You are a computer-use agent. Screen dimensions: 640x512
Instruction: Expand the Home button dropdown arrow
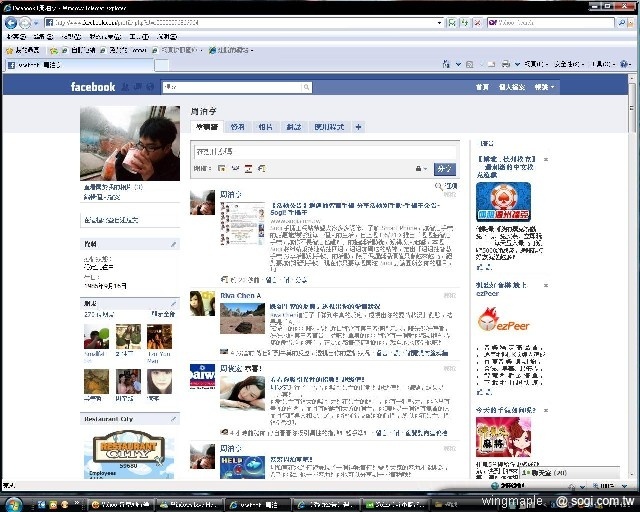click(458, 65)
